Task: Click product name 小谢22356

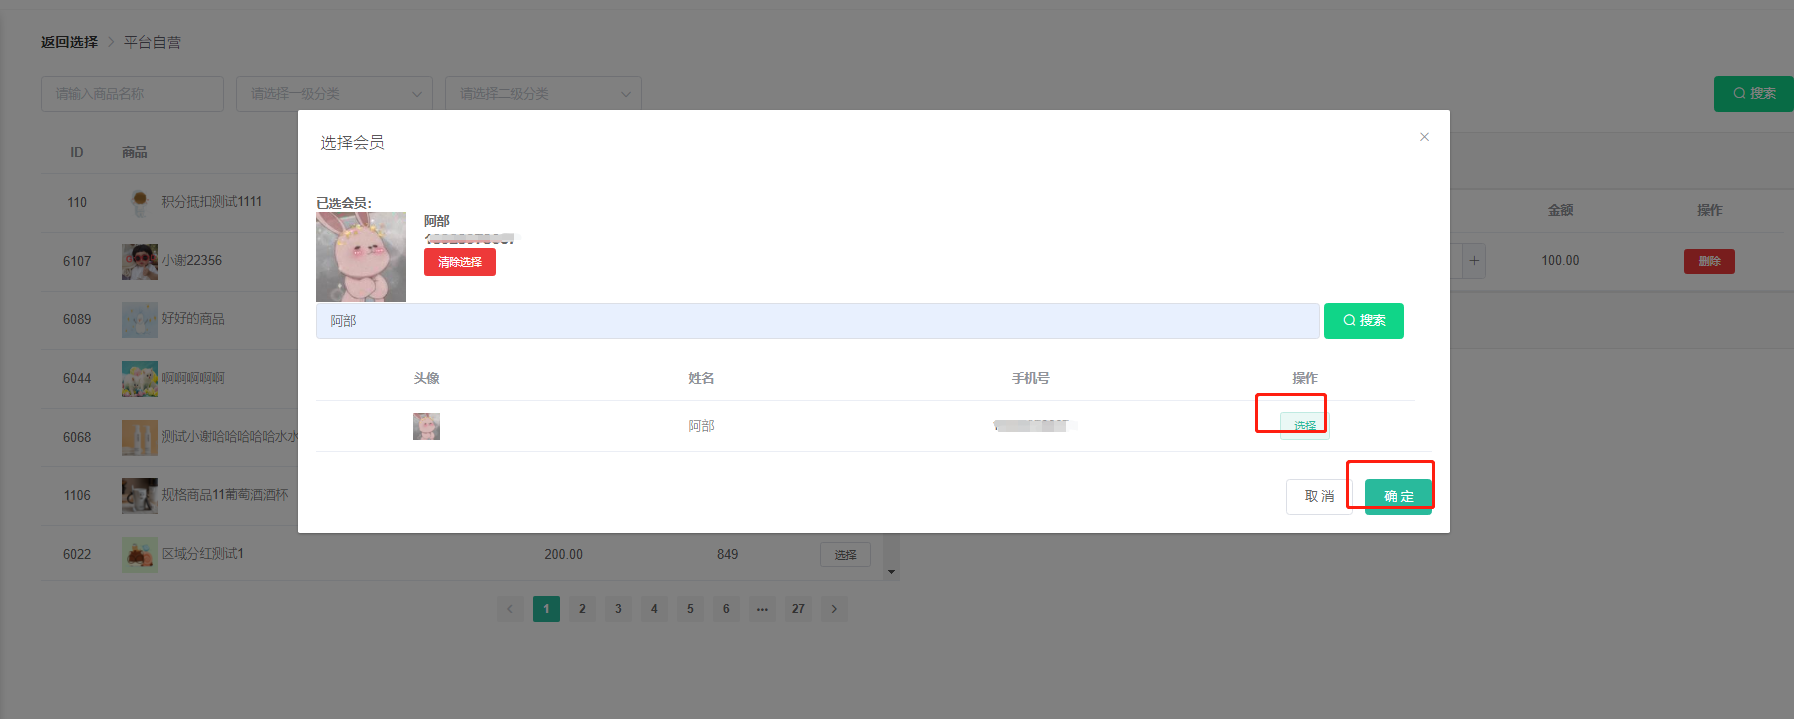Action: [192, 261]
